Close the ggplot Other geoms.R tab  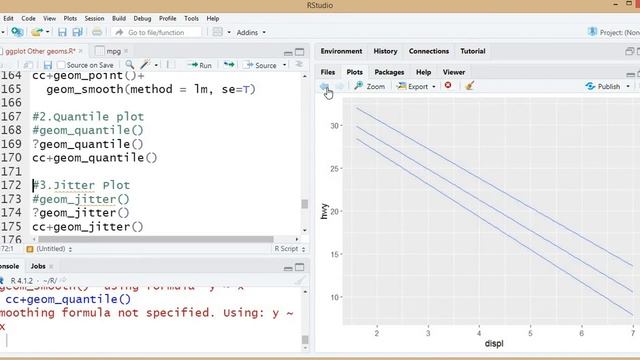coord(81,51)
